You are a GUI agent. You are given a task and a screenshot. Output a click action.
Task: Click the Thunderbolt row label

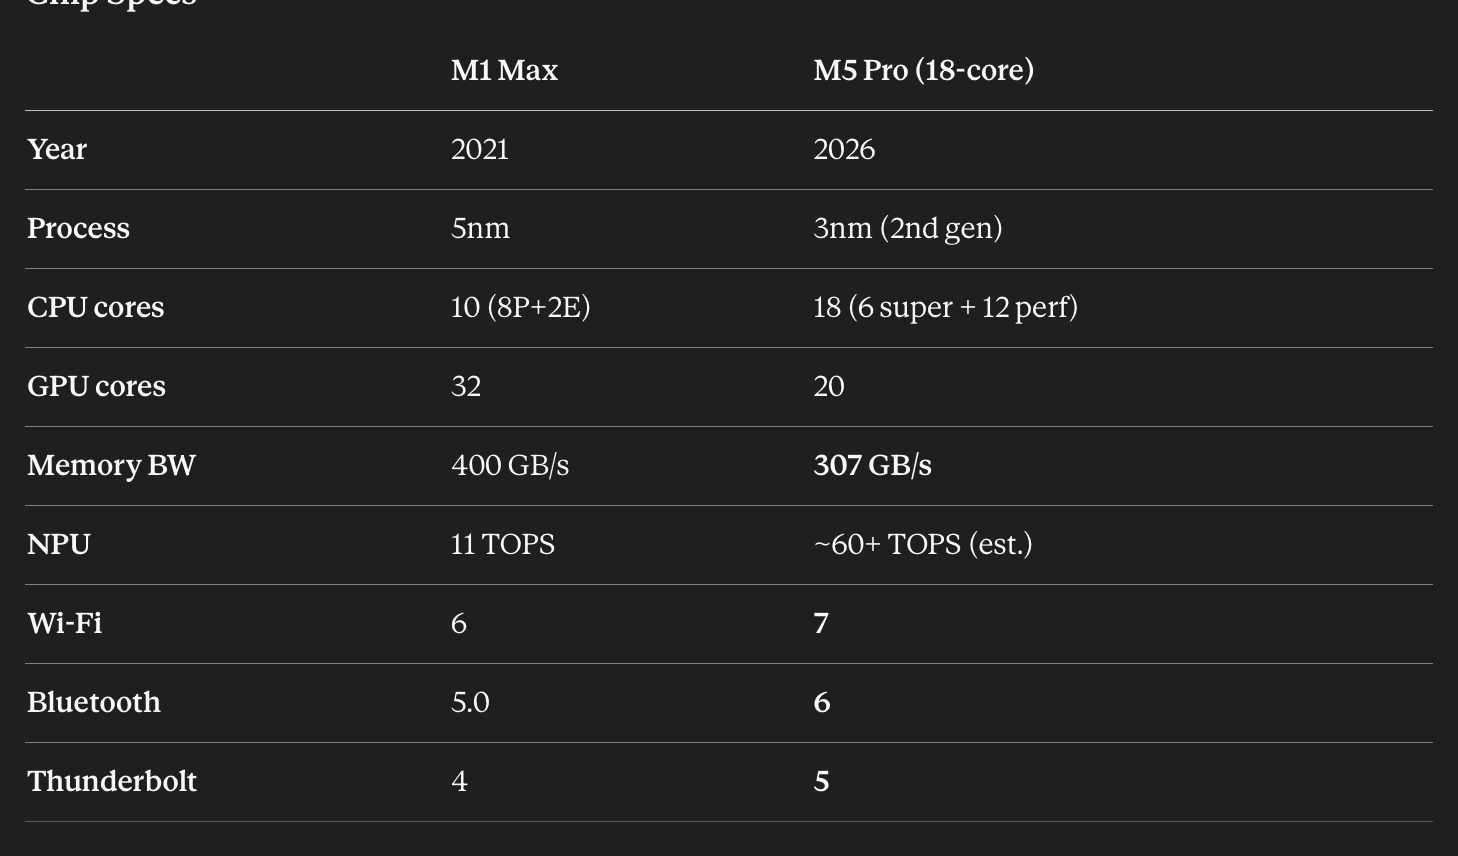pyautogui.click(x=112, y=781)
